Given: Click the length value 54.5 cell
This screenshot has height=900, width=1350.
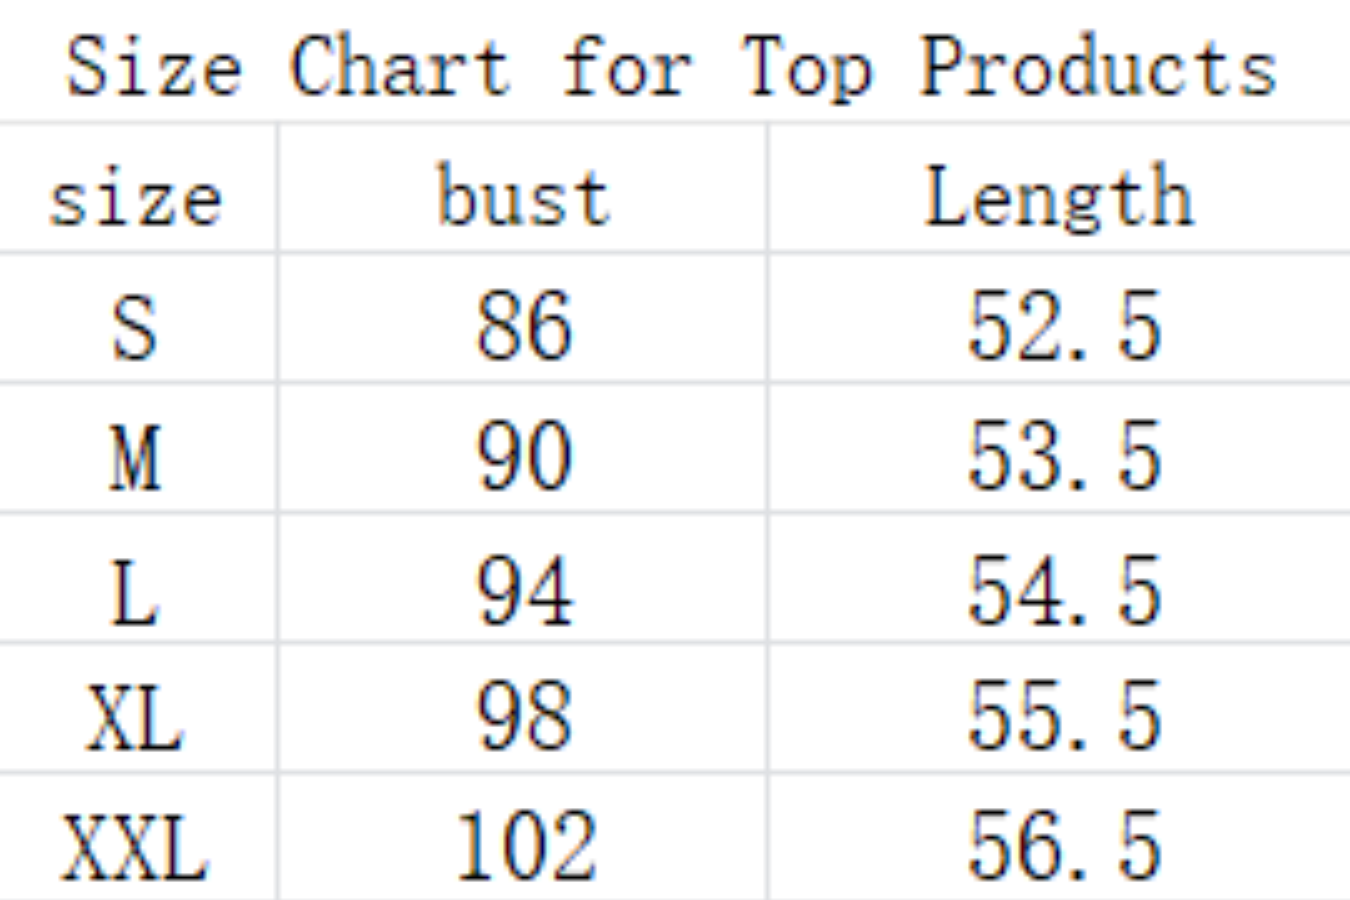Looking at the screenshot, I should (x=1063, y=590).
